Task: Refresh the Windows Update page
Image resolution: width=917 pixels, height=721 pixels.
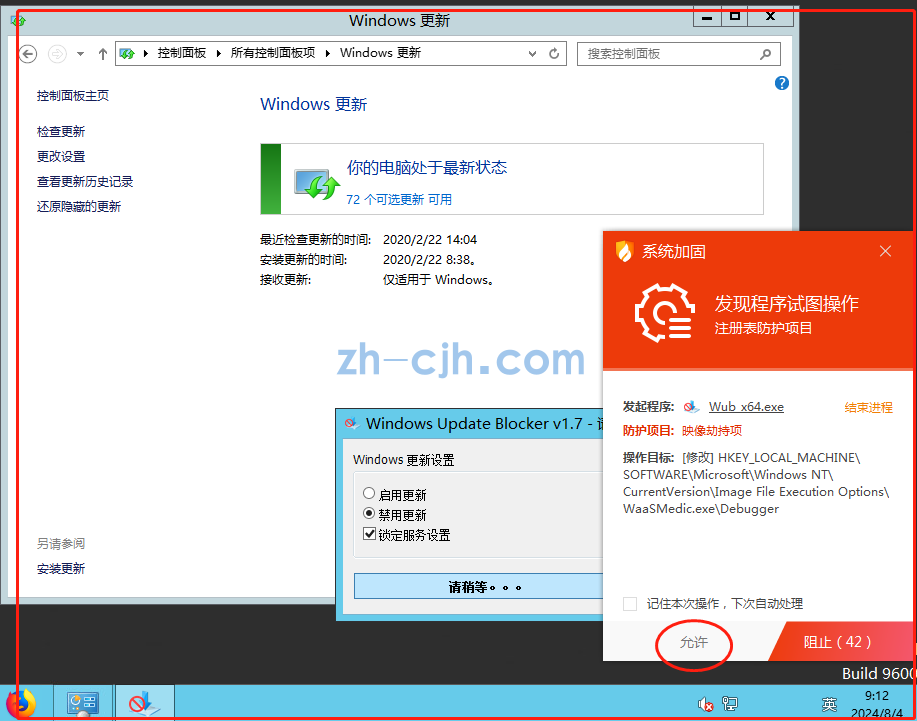Action: pos(554,54)
